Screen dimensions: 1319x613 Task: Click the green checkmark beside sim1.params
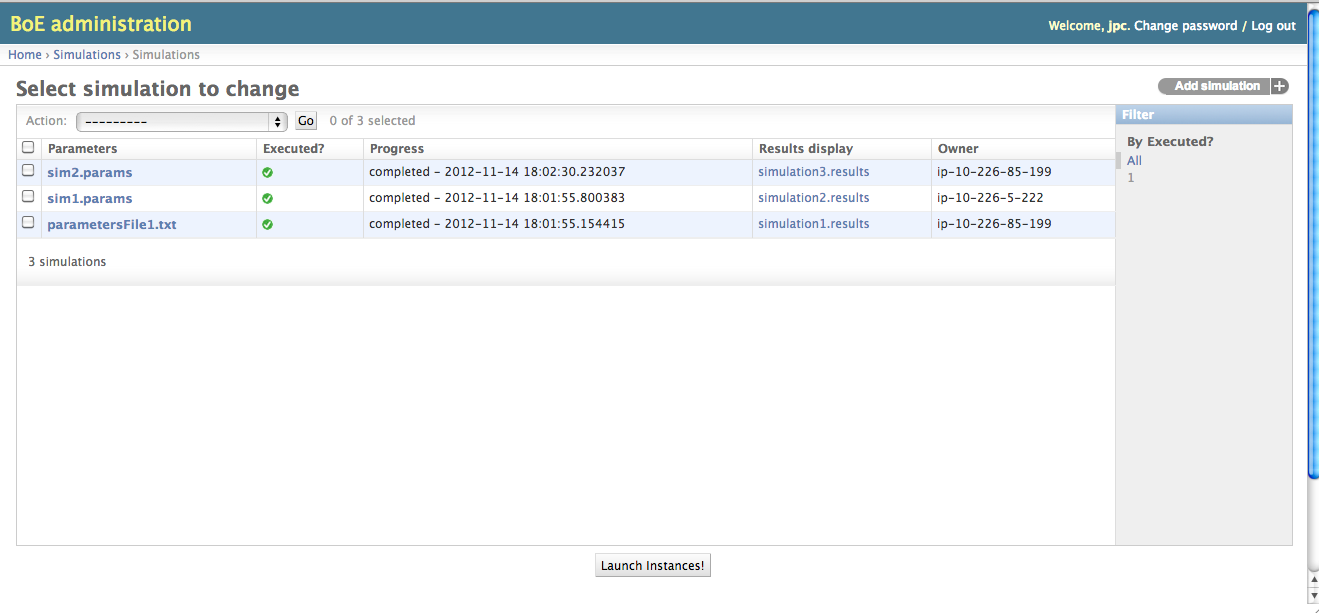coord(267,198)
